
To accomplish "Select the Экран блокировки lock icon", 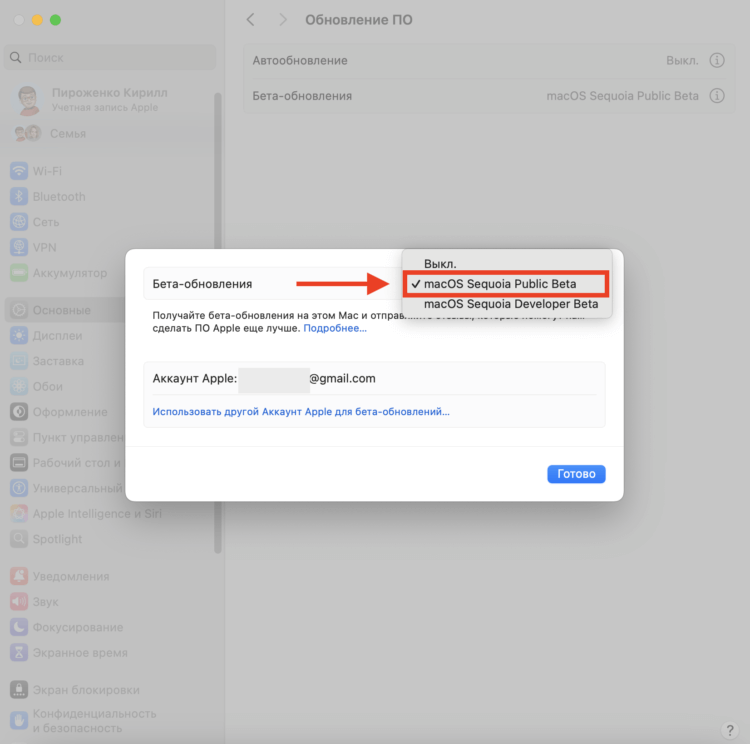I will coord(19,689).
